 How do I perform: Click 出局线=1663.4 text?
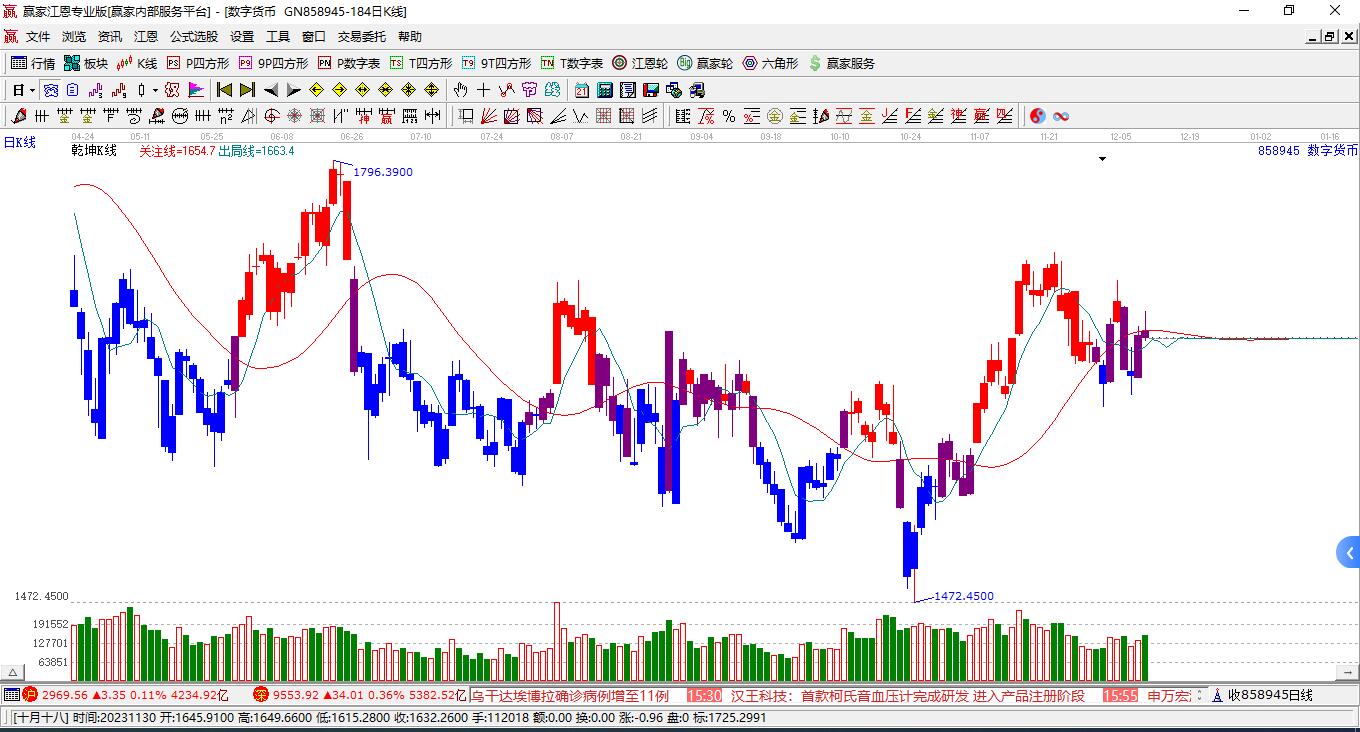[257, 151]
